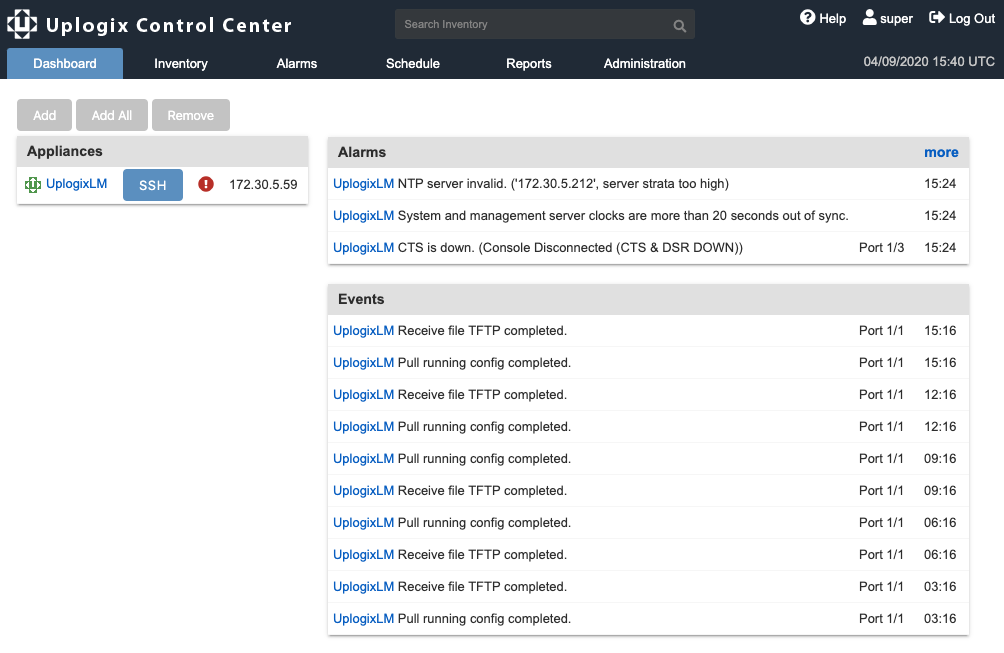Click the green UplogixLM appliance icon
This screenshot has height=653, width=1004.
(x=33, y=185)
